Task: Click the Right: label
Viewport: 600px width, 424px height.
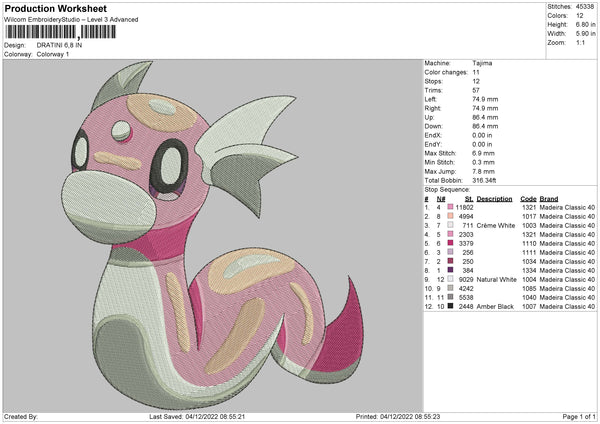Action: click(x=432, y=108)
